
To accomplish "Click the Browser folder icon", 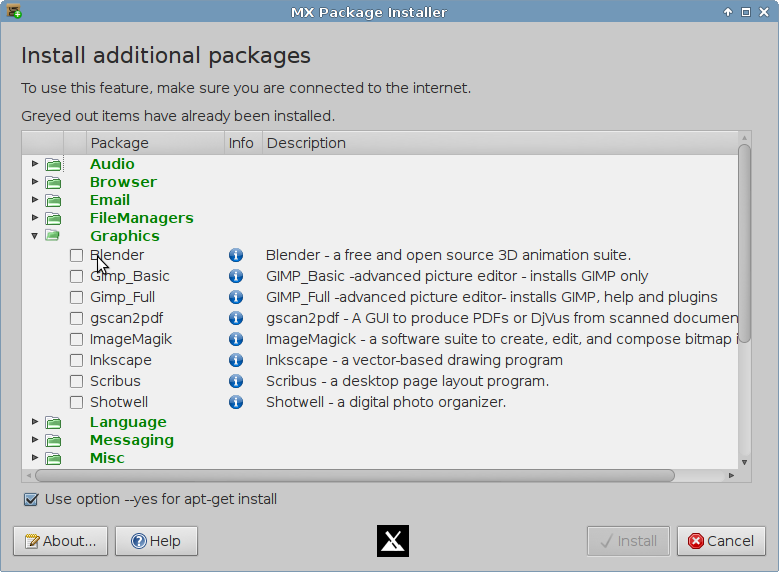I will coord(53,182).
